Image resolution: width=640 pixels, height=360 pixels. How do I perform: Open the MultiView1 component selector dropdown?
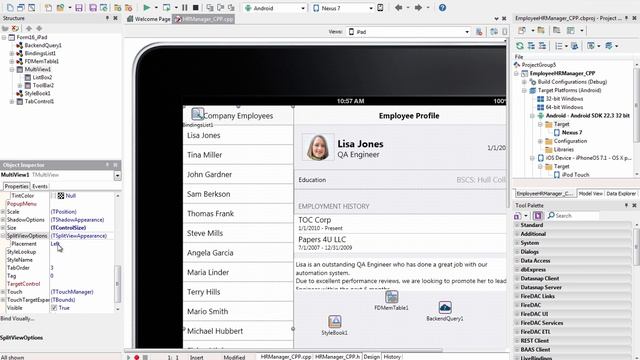tap(117, 176)
